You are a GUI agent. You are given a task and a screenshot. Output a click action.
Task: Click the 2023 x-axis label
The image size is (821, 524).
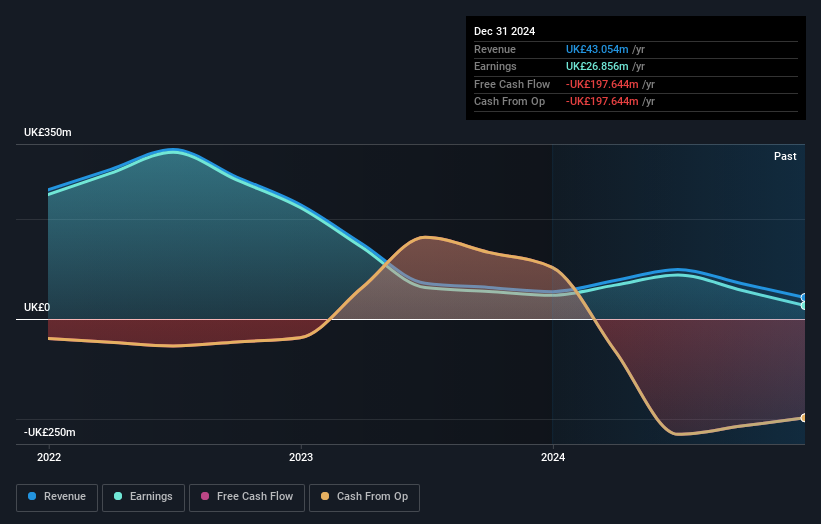301,458
